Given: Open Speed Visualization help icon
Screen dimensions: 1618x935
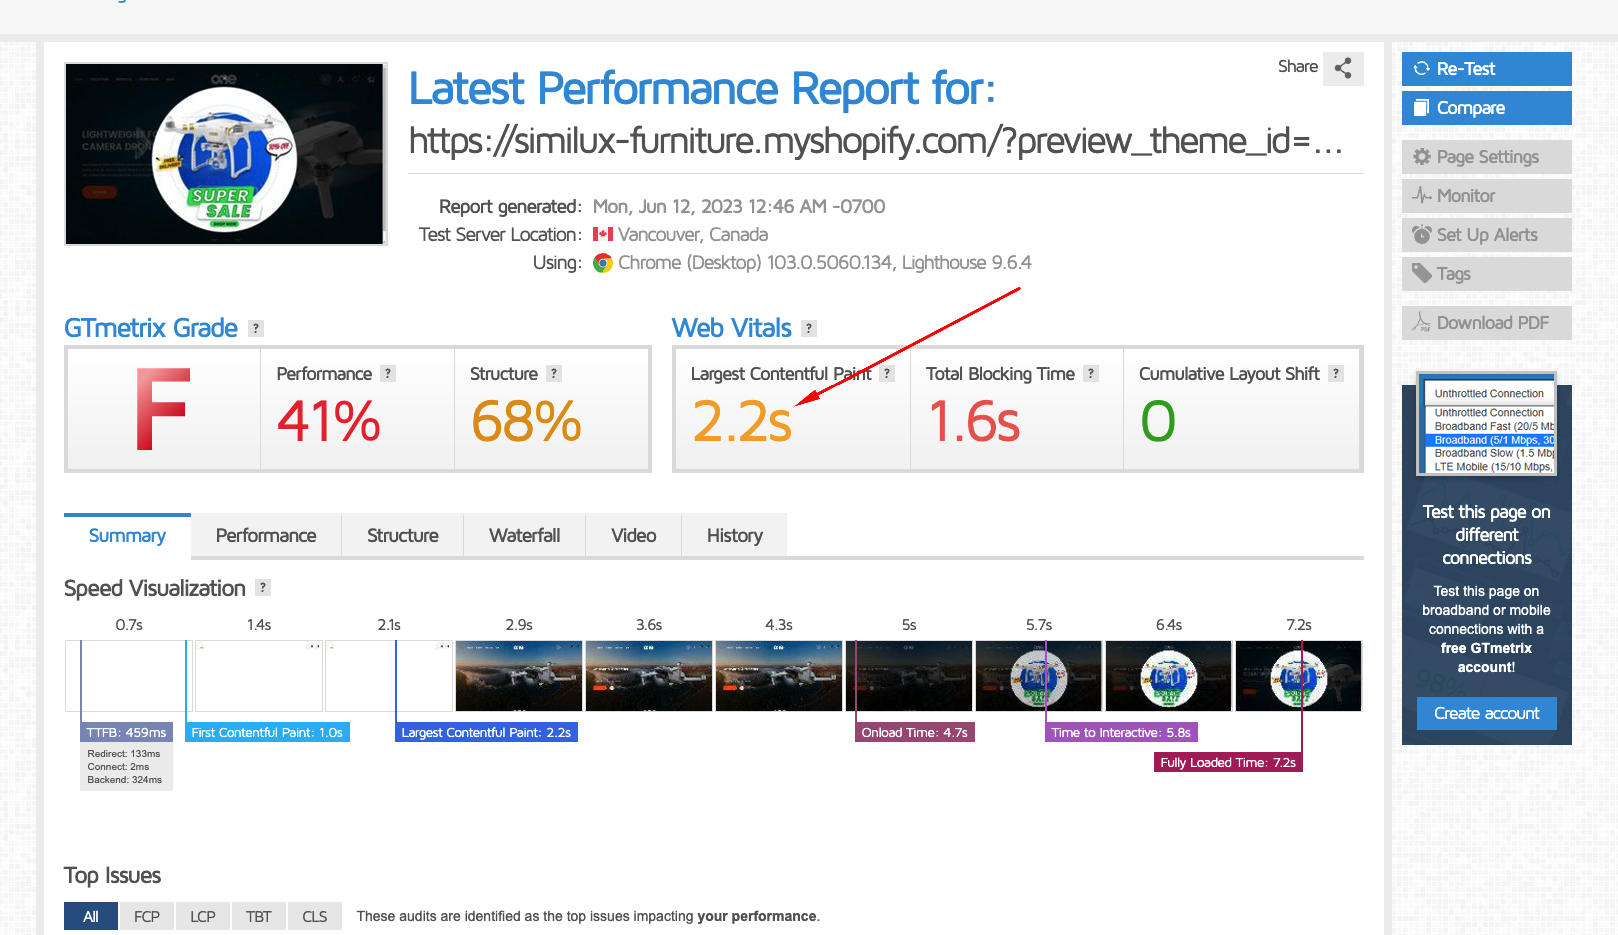Looking at the screenshot, I should (263, 587).
